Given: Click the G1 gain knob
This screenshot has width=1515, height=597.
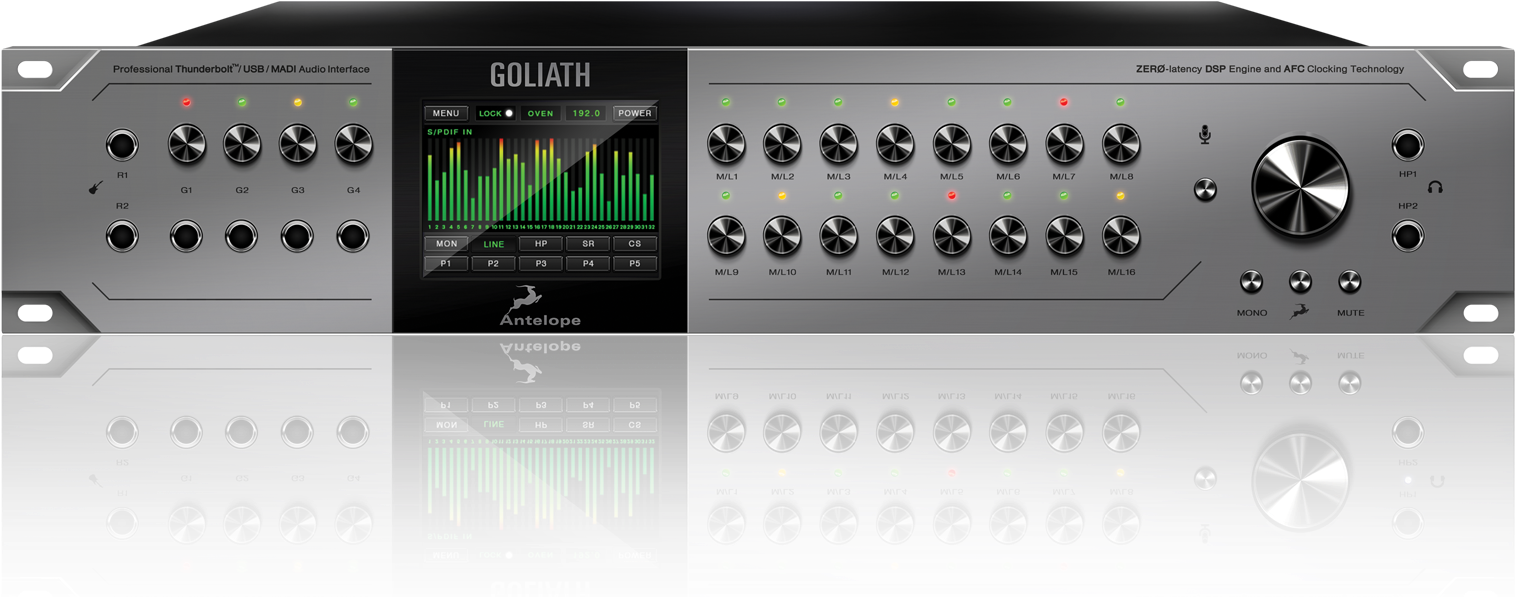Looking at the screenshot, I should pyautogui.click(x=186, y=145).
